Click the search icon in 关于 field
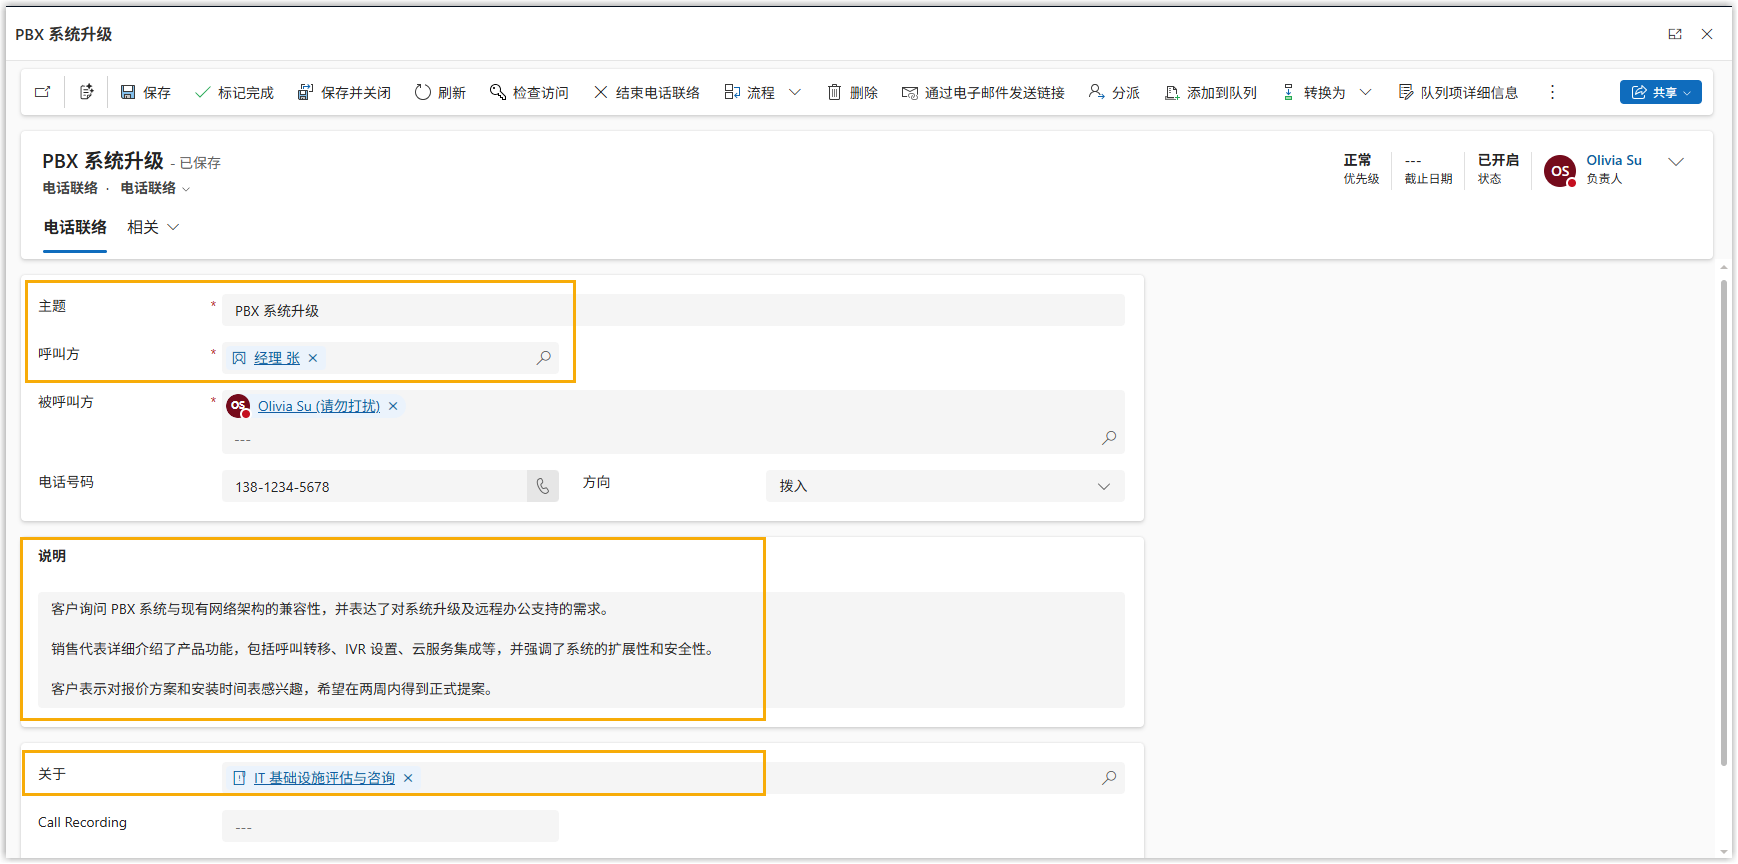Image resolution: width=1738 pixels, height=864 pixels. click(1109, 778)
